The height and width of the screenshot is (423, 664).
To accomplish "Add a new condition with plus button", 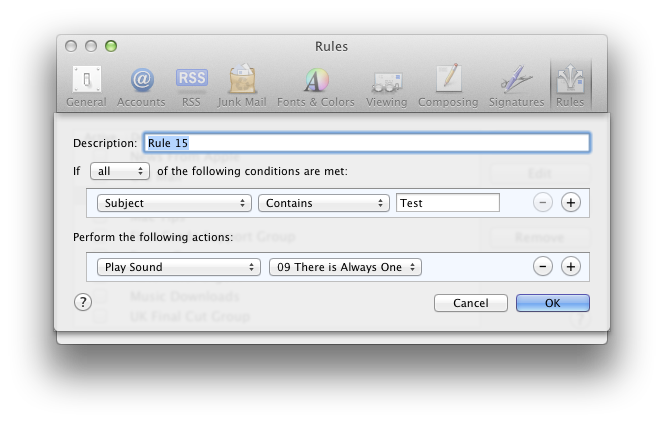I will pyautogui.click(x=570, y=202).
